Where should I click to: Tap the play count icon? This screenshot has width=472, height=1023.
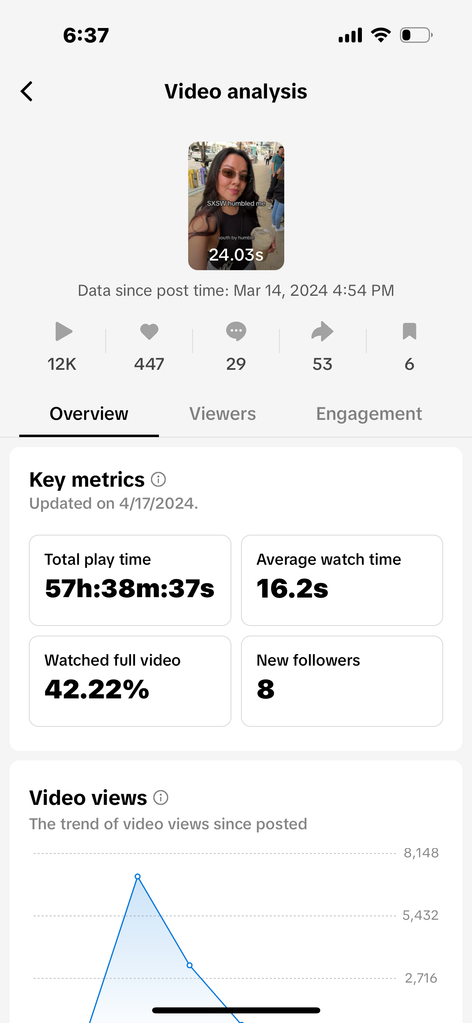[63, 332]
